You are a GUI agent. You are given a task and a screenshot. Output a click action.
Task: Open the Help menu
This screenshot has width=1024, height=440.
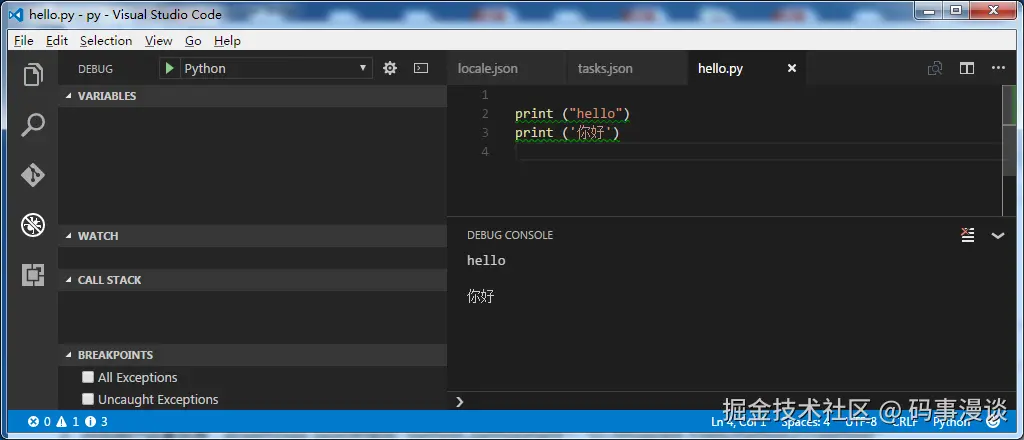tap(227, 40)
